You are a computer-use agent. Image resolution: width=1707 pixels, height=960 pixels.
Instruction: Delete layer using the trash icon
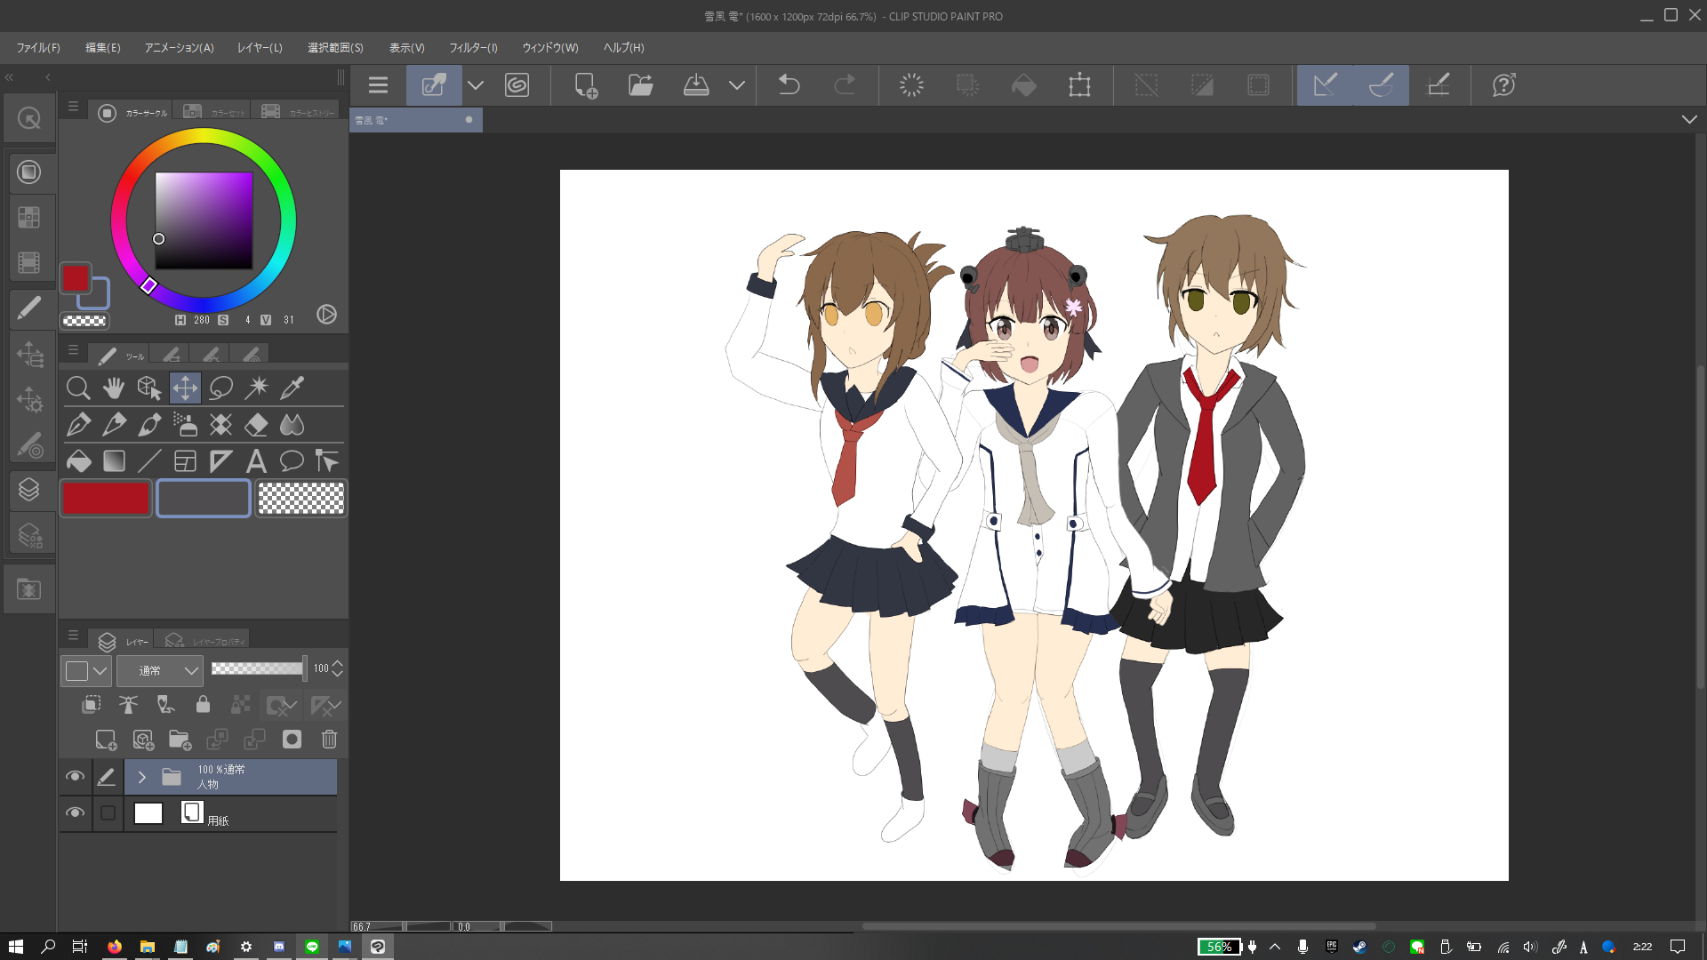pos(329,740)
